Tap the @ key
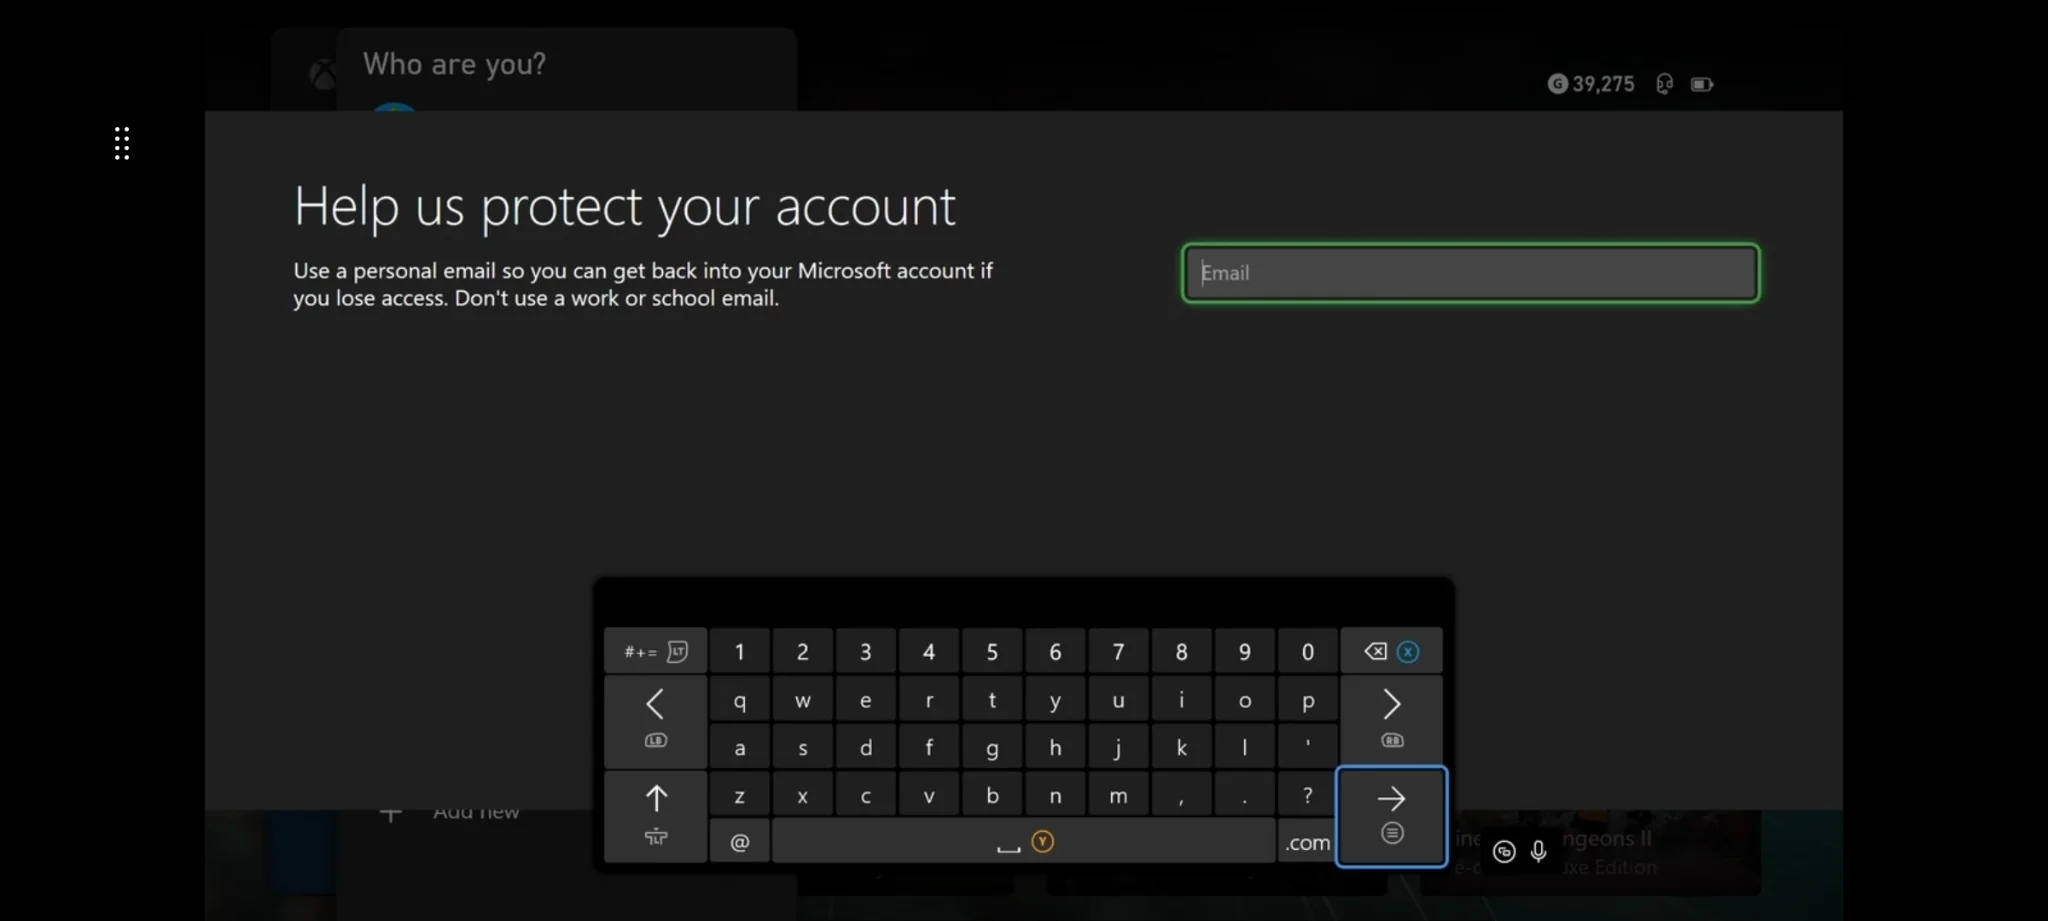Viewport: 2048px width, 921px height. 739,841
